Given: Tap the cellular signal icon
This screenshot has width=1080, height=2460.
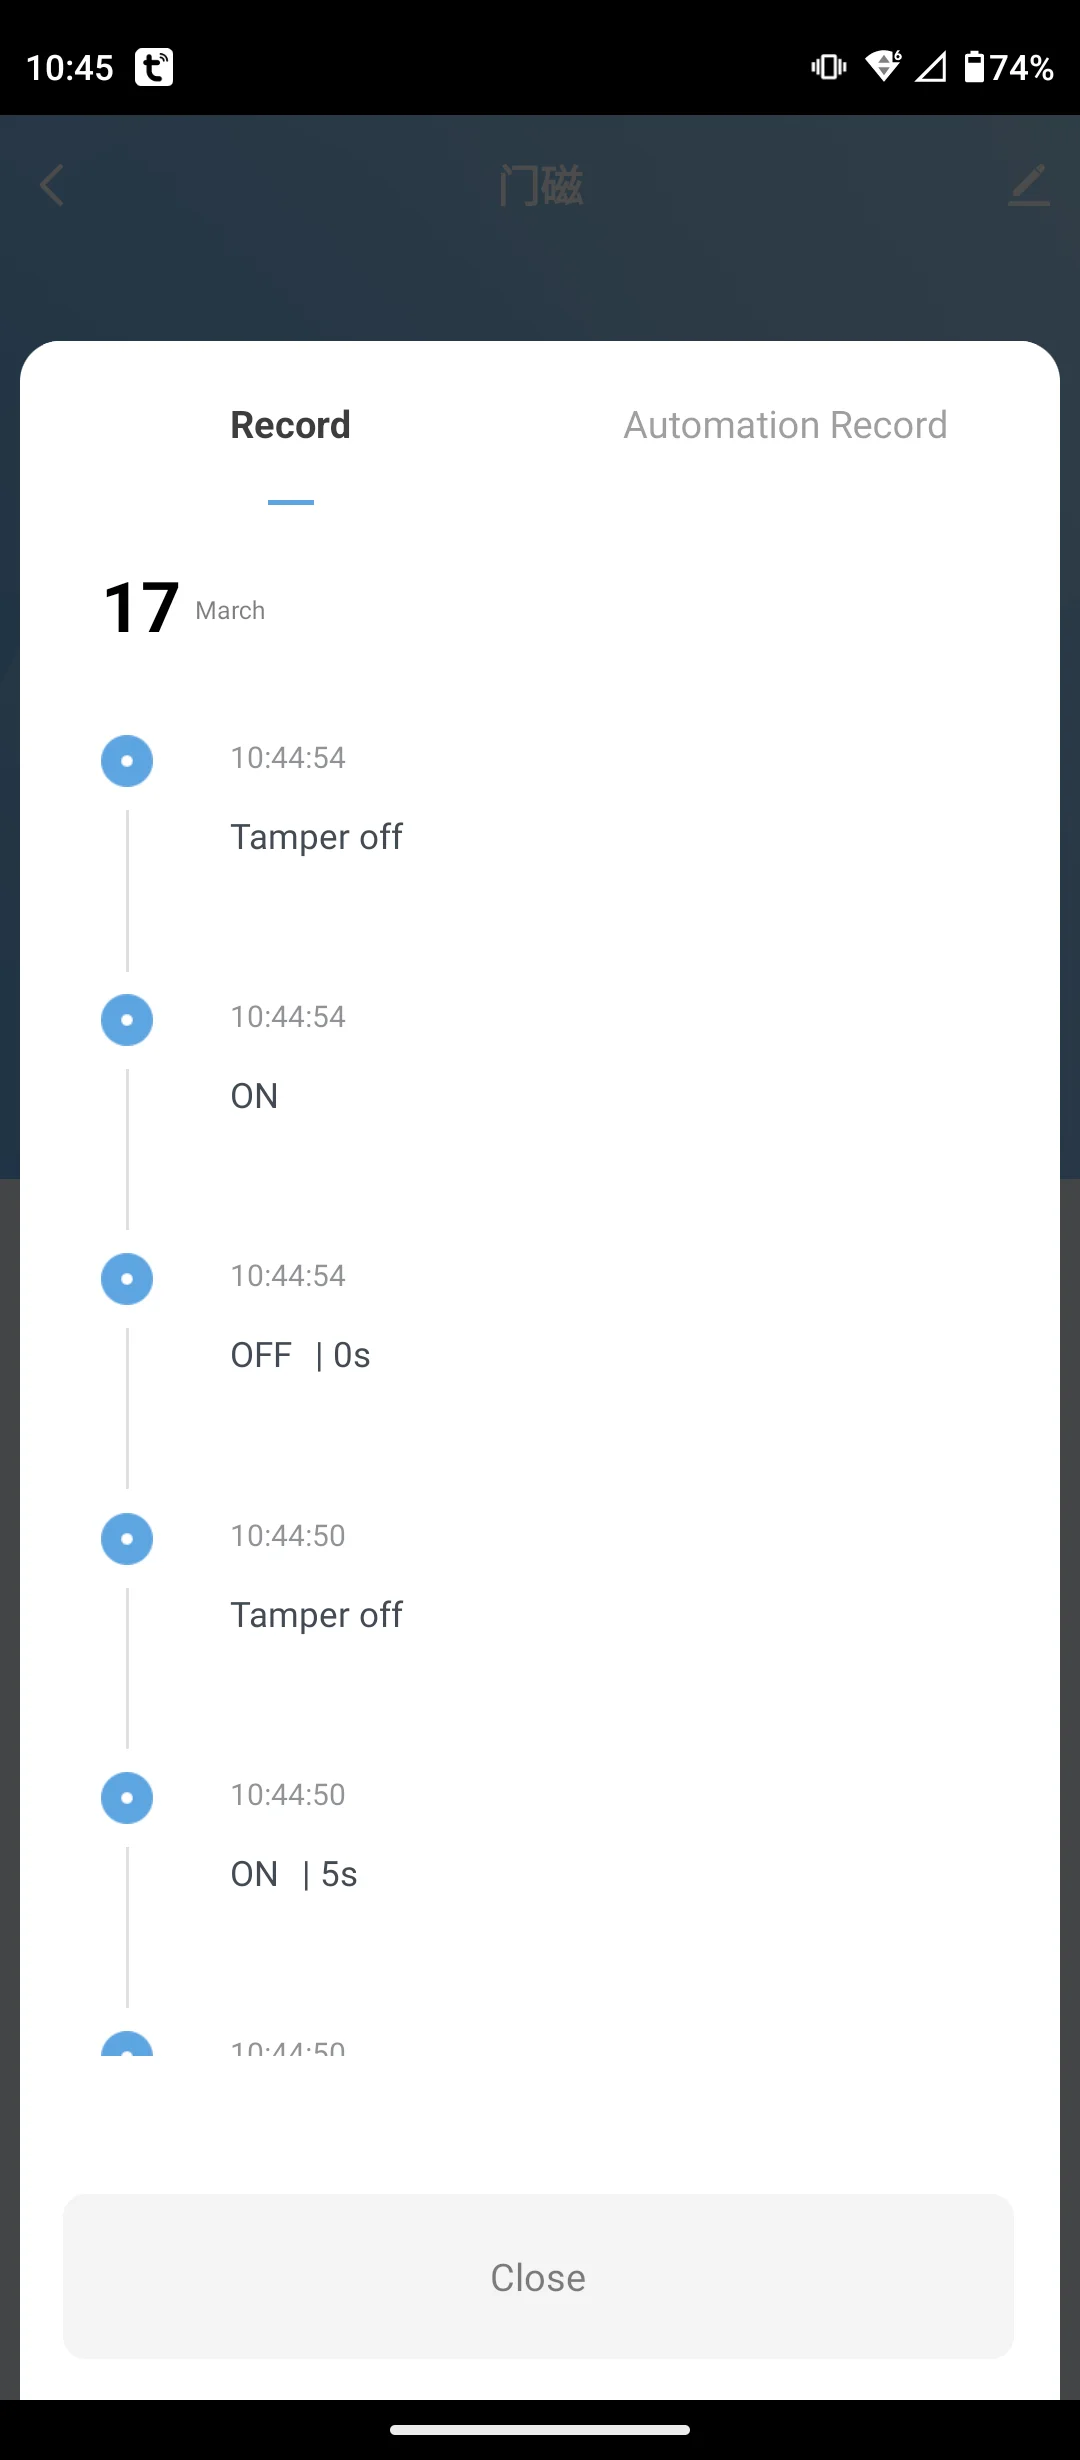Looking at the screenshot, I should (931, 67).
